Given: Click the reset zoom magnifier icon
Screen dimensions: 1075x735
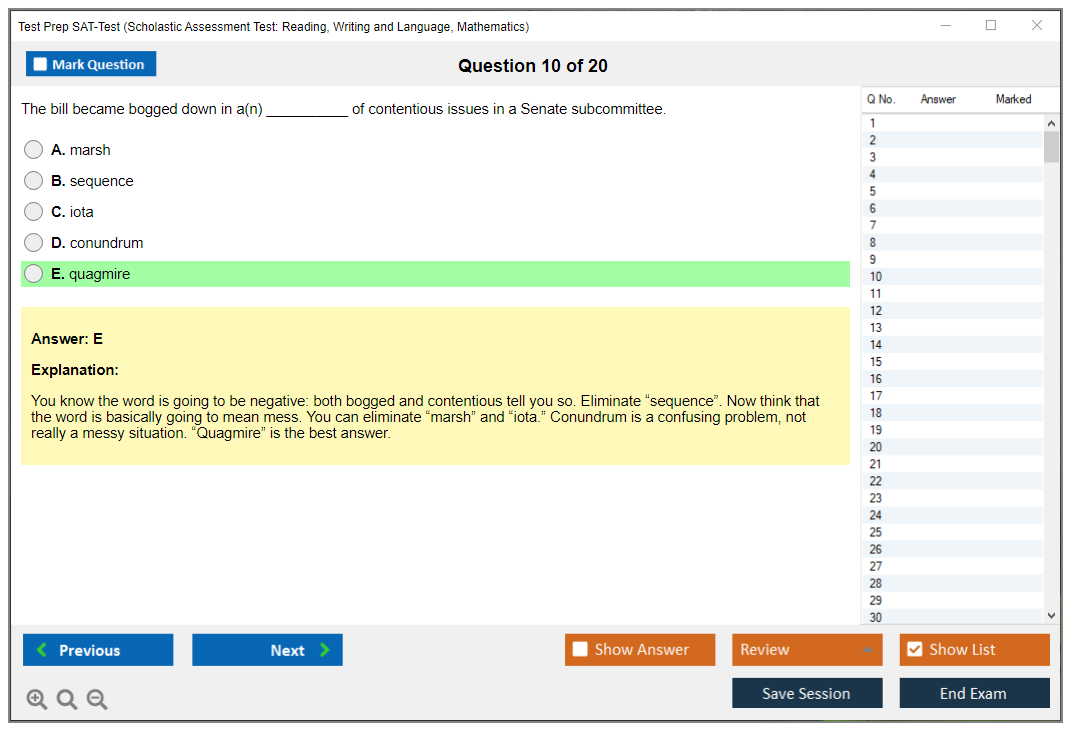Looking at the screenshot, I should click(x=66, y=699).
